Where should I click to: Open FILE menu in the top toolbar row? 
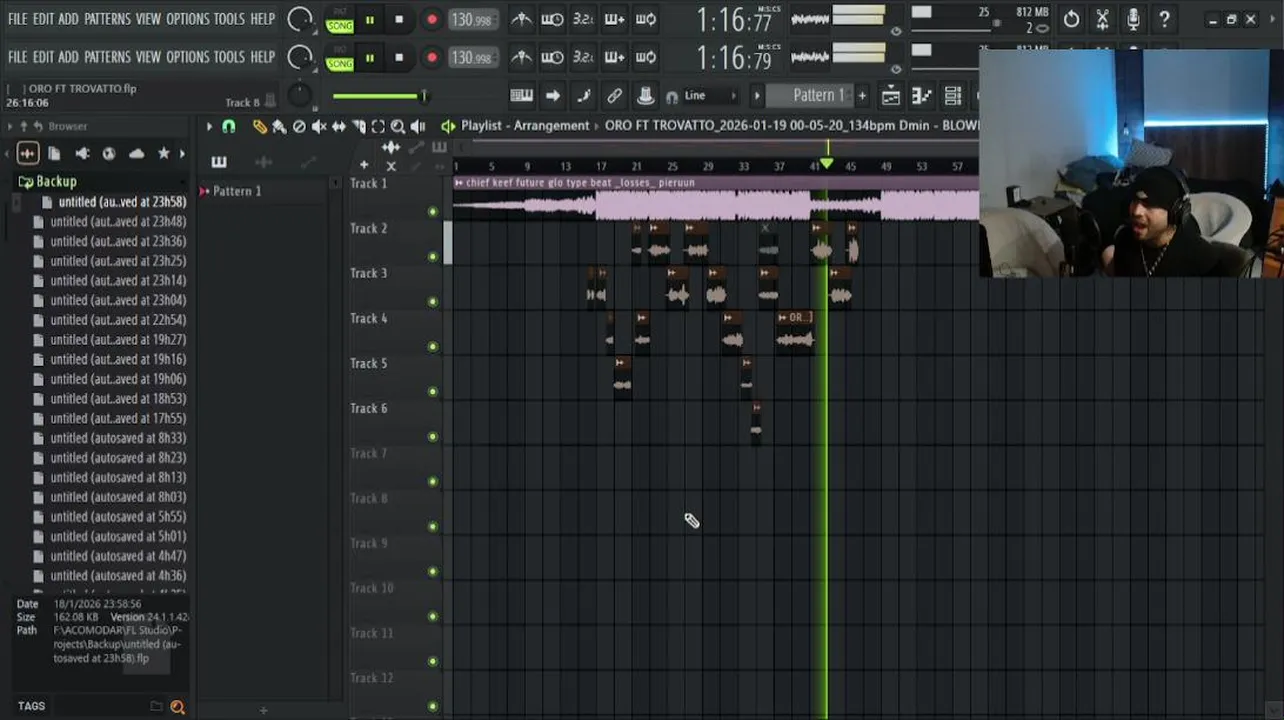click(17, 19)
